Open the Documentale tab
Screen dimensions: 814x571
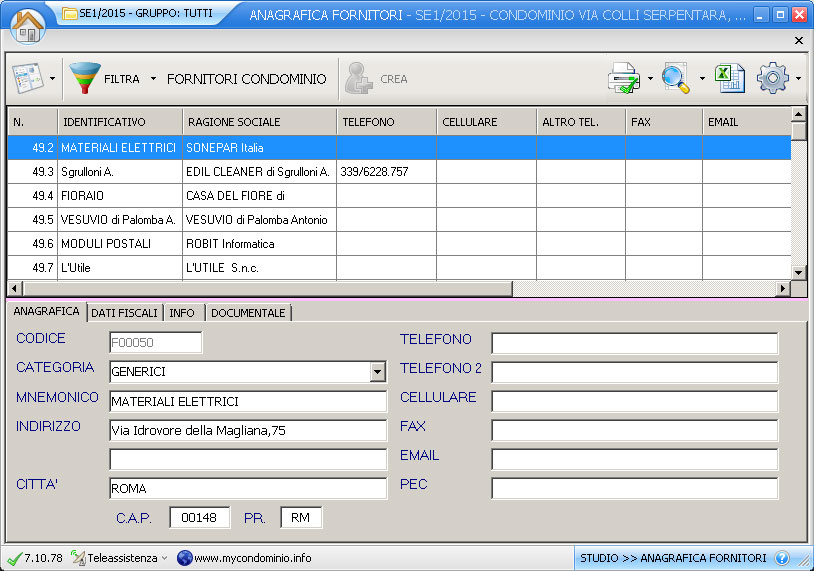coord(248,313)
